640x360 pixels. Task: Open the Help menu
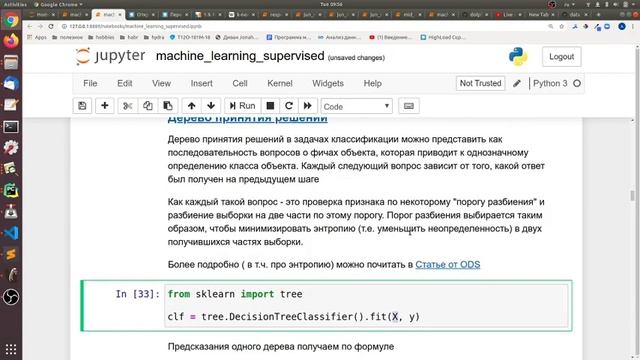click(x=373, y=83)
